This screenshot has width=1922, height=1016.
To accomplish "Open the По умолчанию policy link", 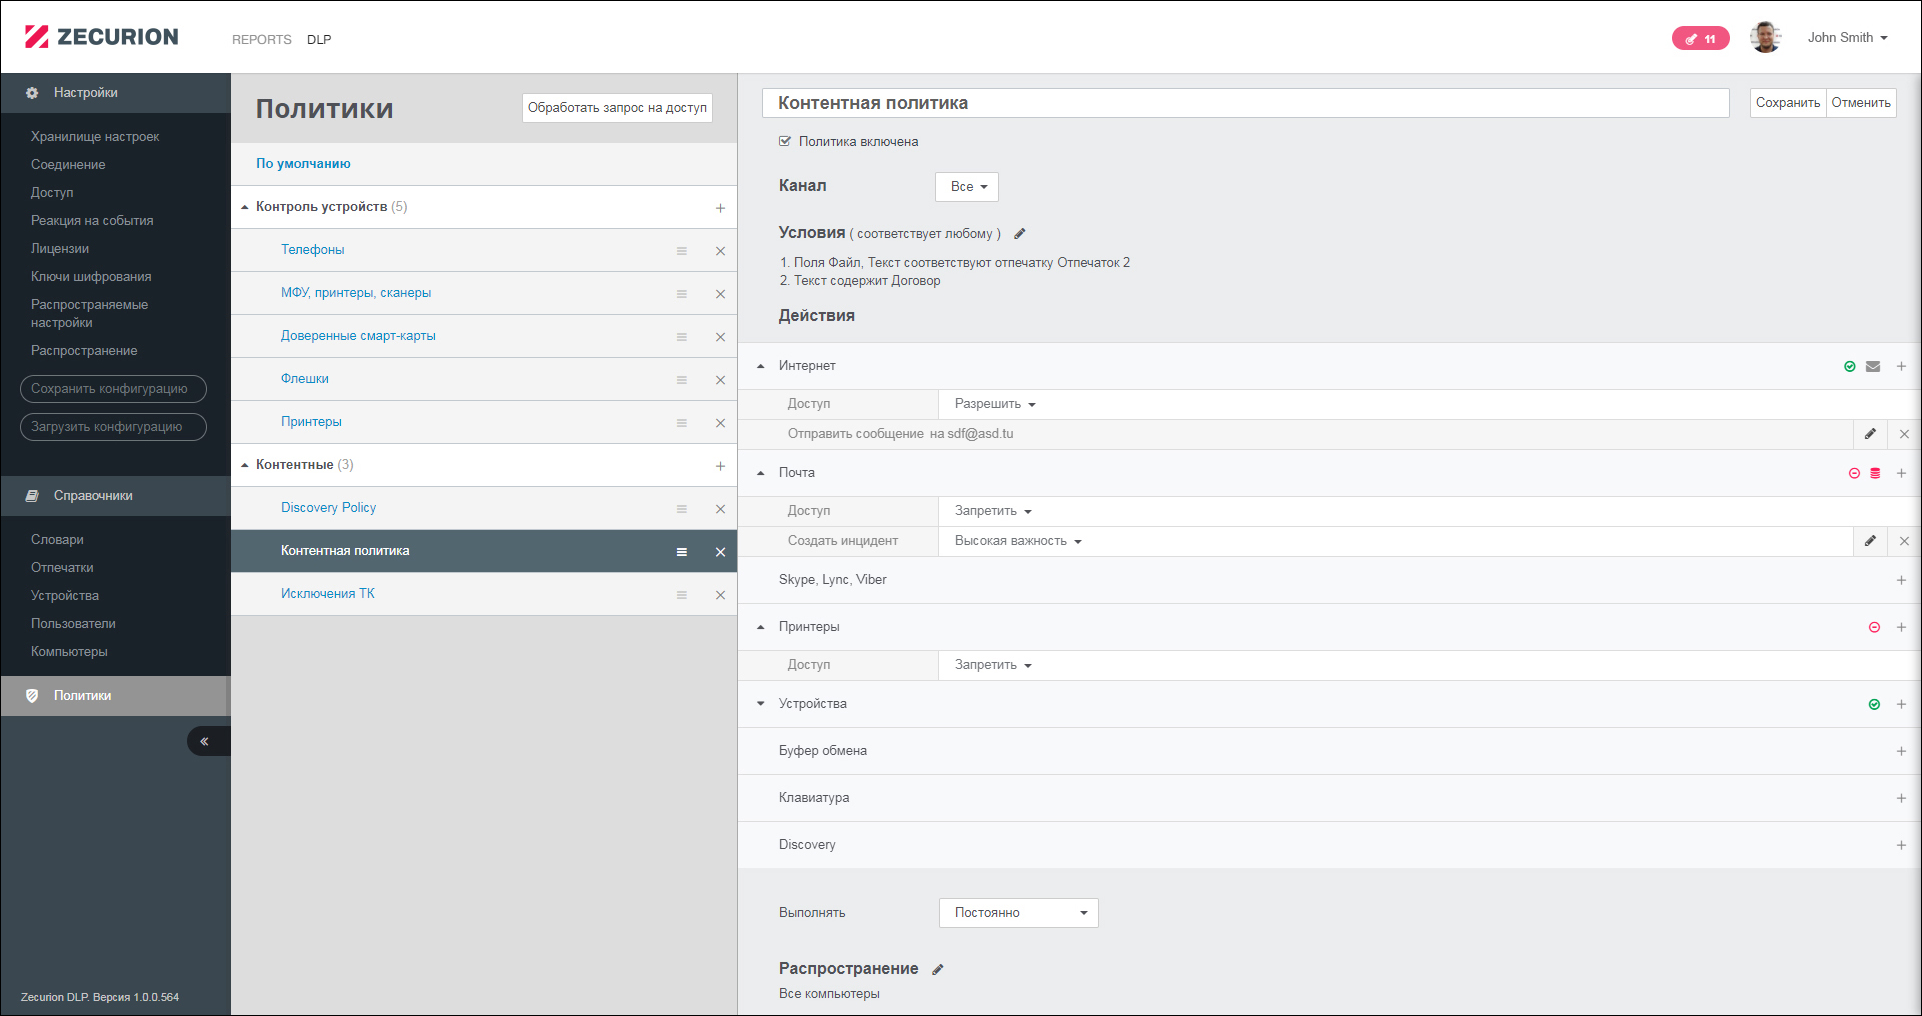I will point(303,164).
